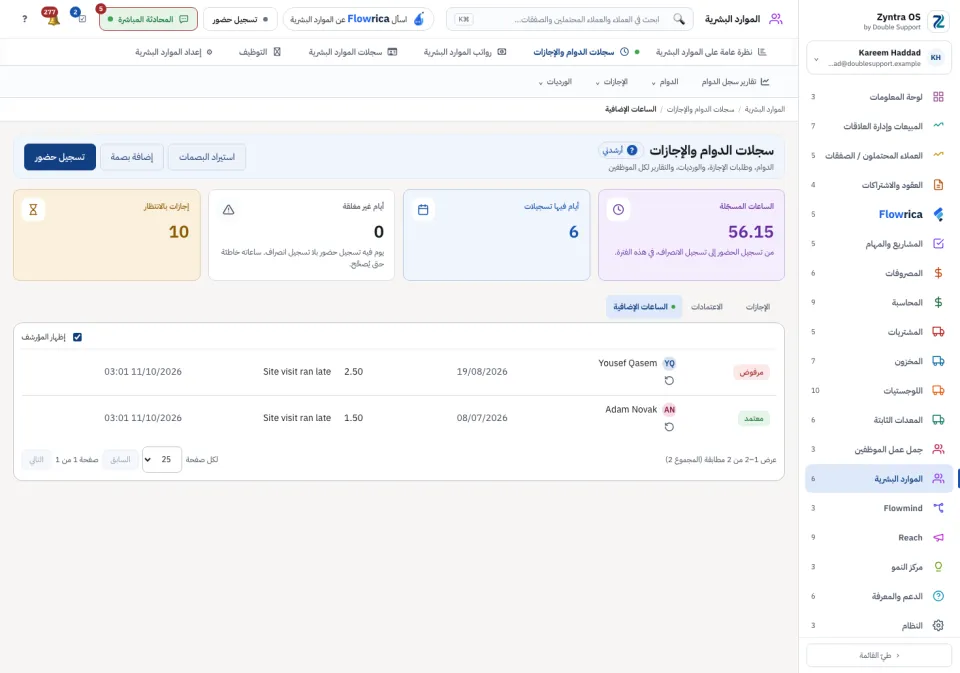This screenshot has width=960, height=673.
Task: Open المحادثة المباشرة live chat button
Action: click(x=148, y=19)
